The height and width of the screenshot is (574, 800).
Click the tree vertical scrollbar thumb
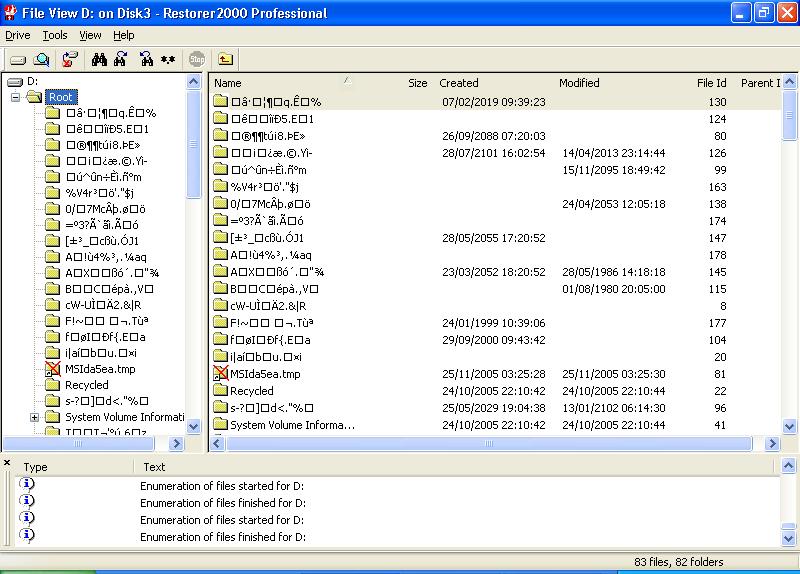point(193,144)
